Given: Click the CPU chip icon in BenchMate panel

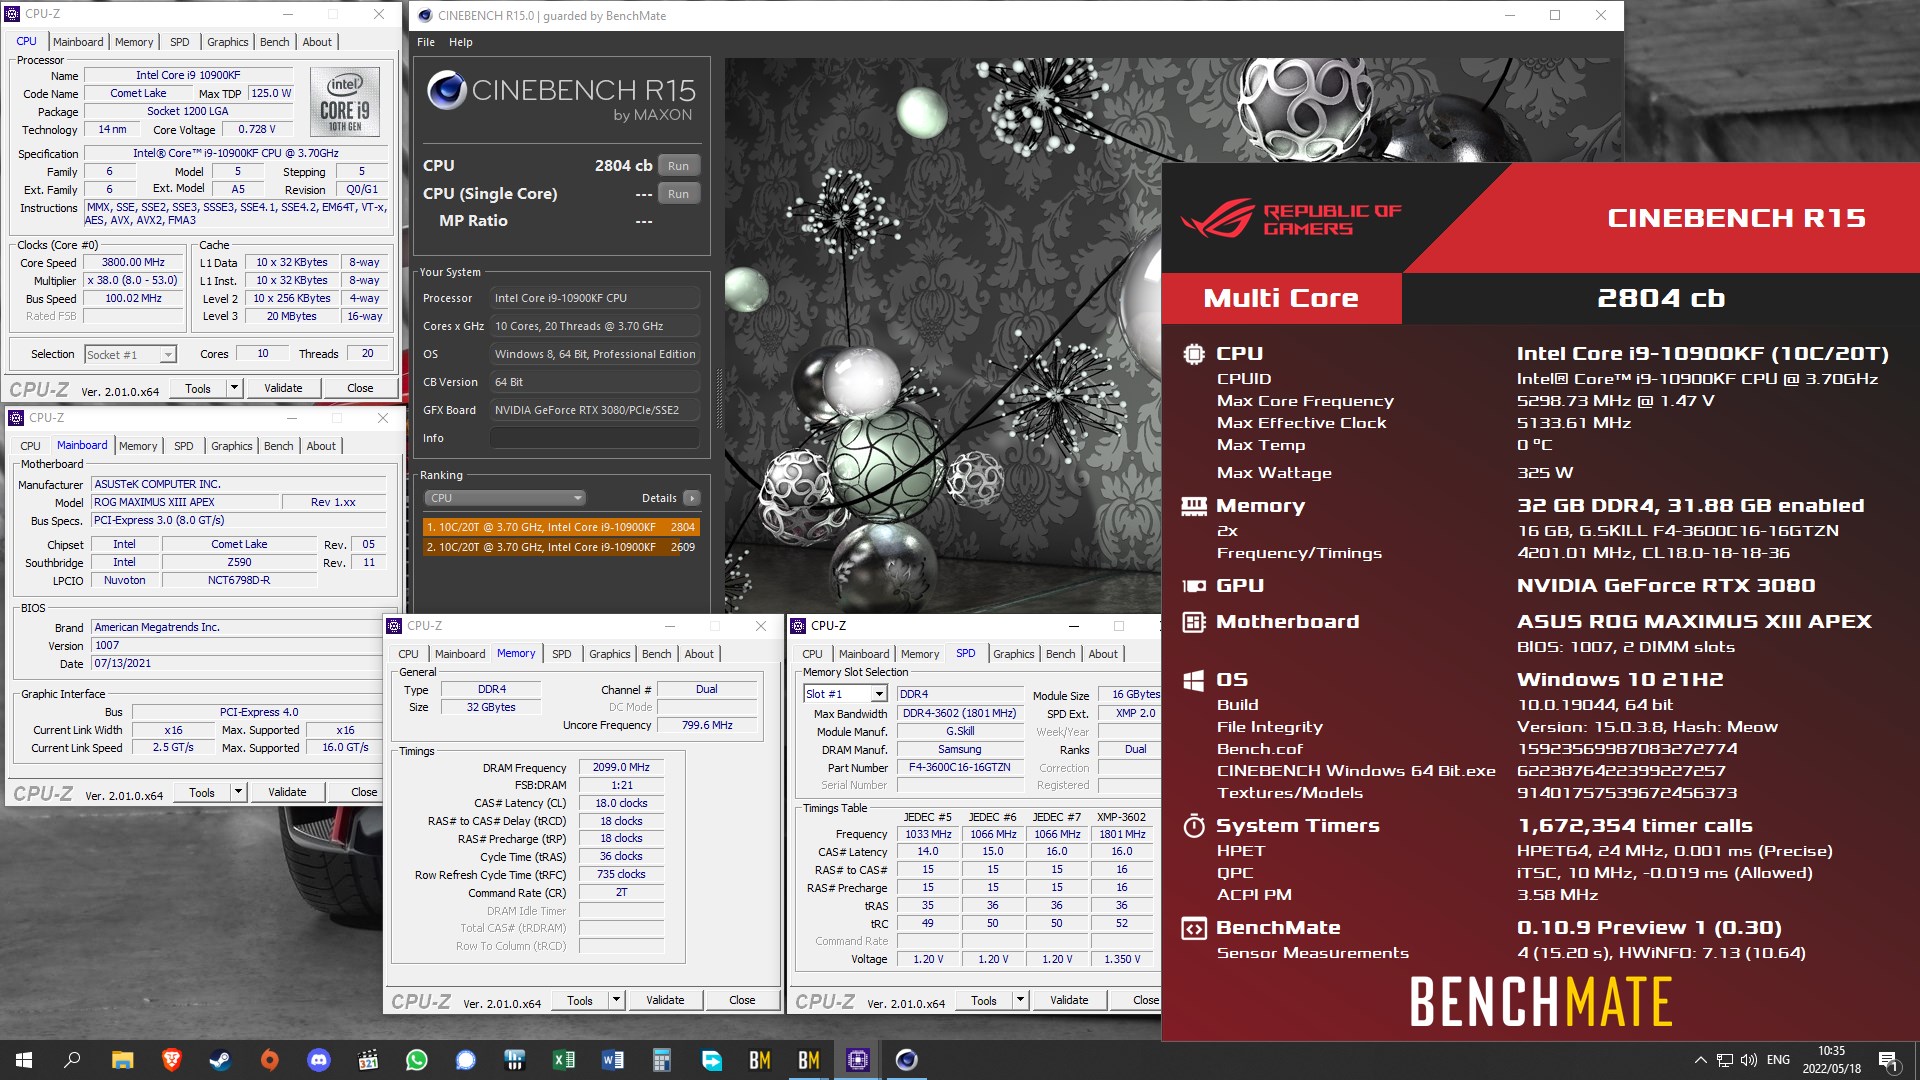Looking at the screenshot, I should pos(1193,353).
